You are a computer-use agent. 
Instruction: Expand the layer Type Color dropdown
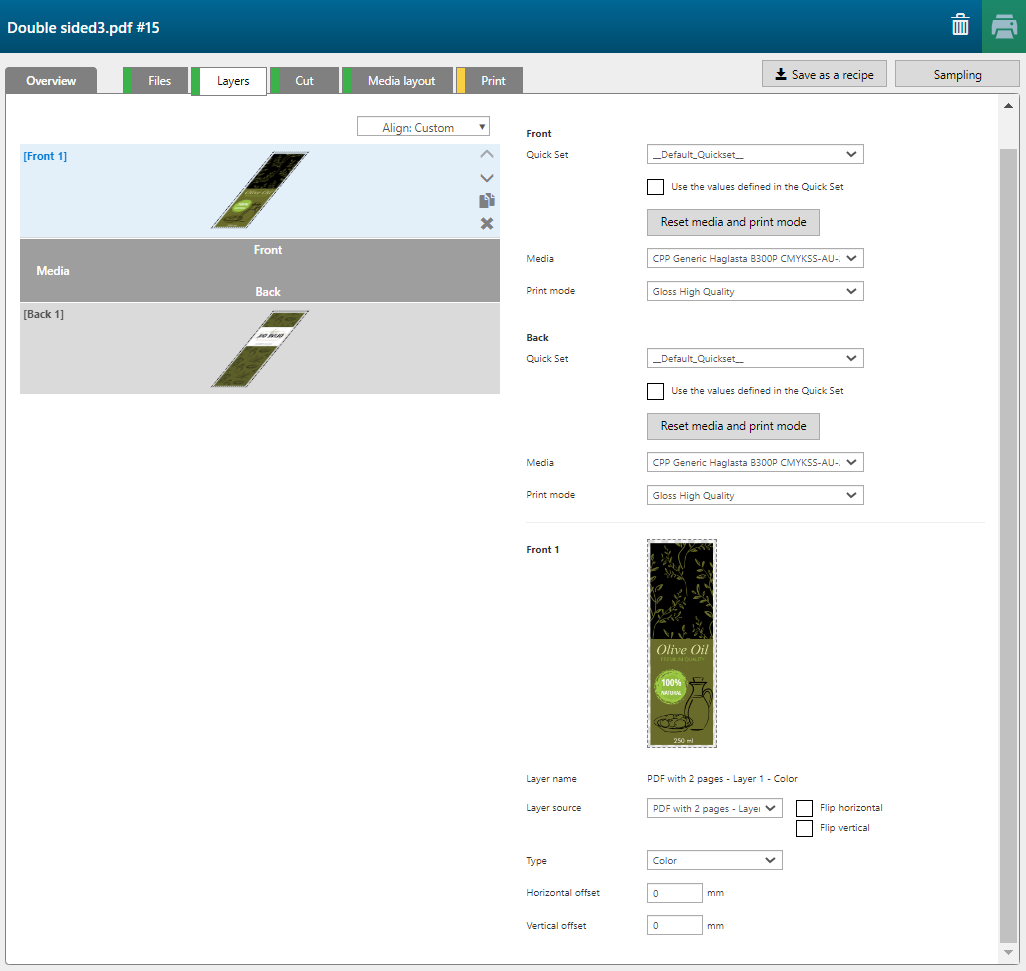pos(714,860)
